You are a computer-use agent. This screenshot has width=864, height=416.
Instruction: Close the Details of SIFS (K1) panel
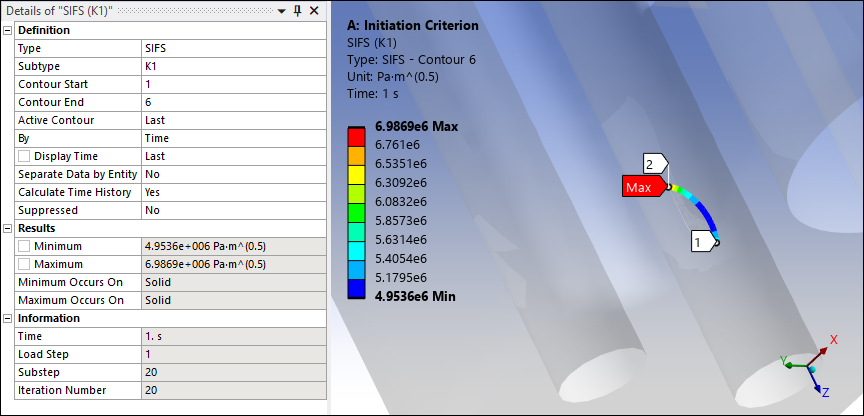click(313, 10)
